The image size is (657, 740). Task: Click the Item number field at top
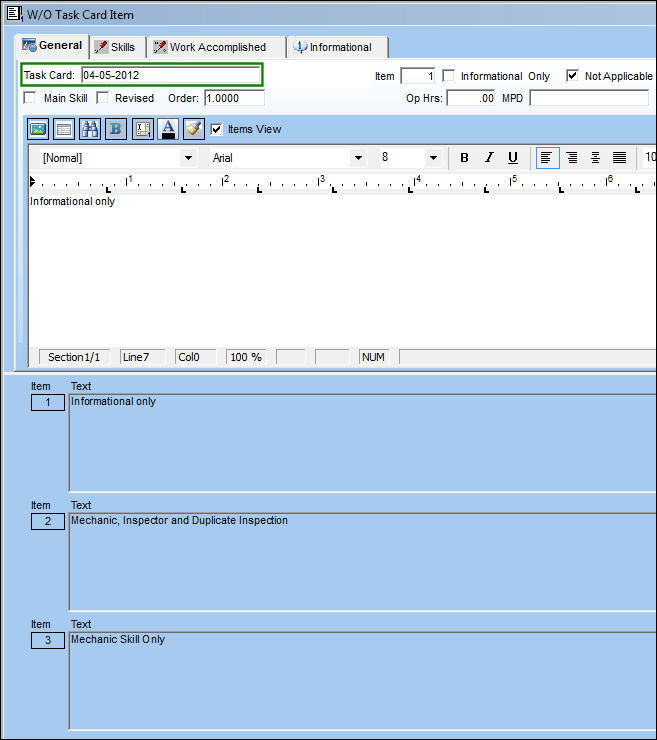click(417, 76)
